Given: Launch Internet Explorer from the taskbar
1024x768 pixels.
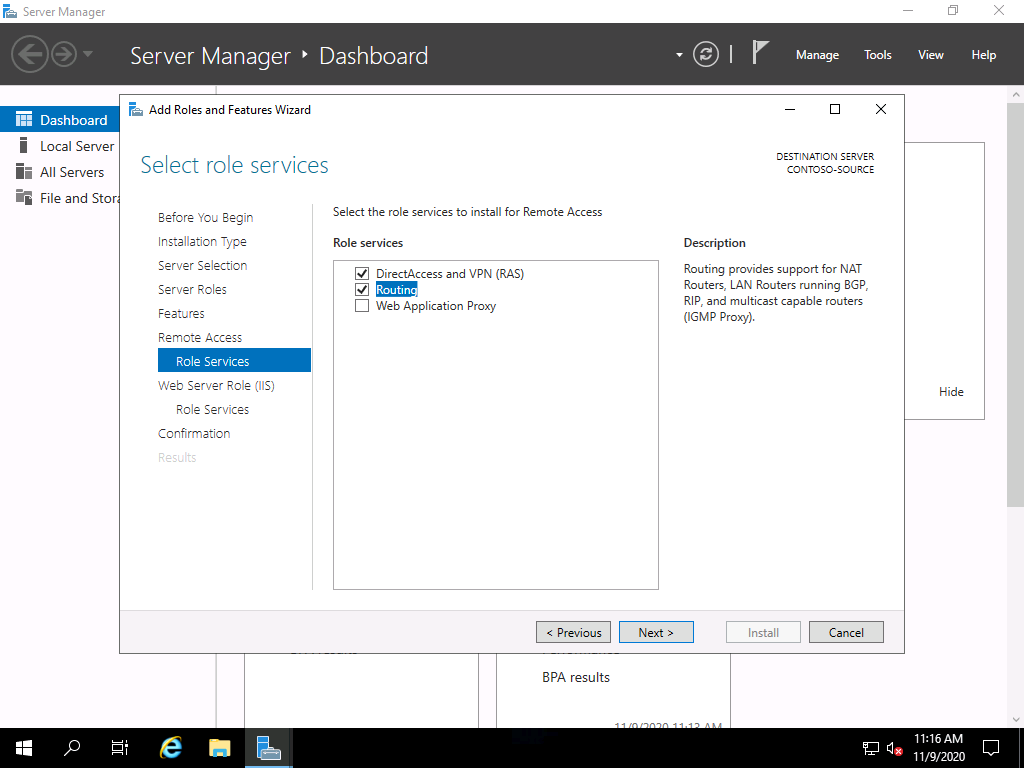Looking at the screenshot, I should (171, 747).
